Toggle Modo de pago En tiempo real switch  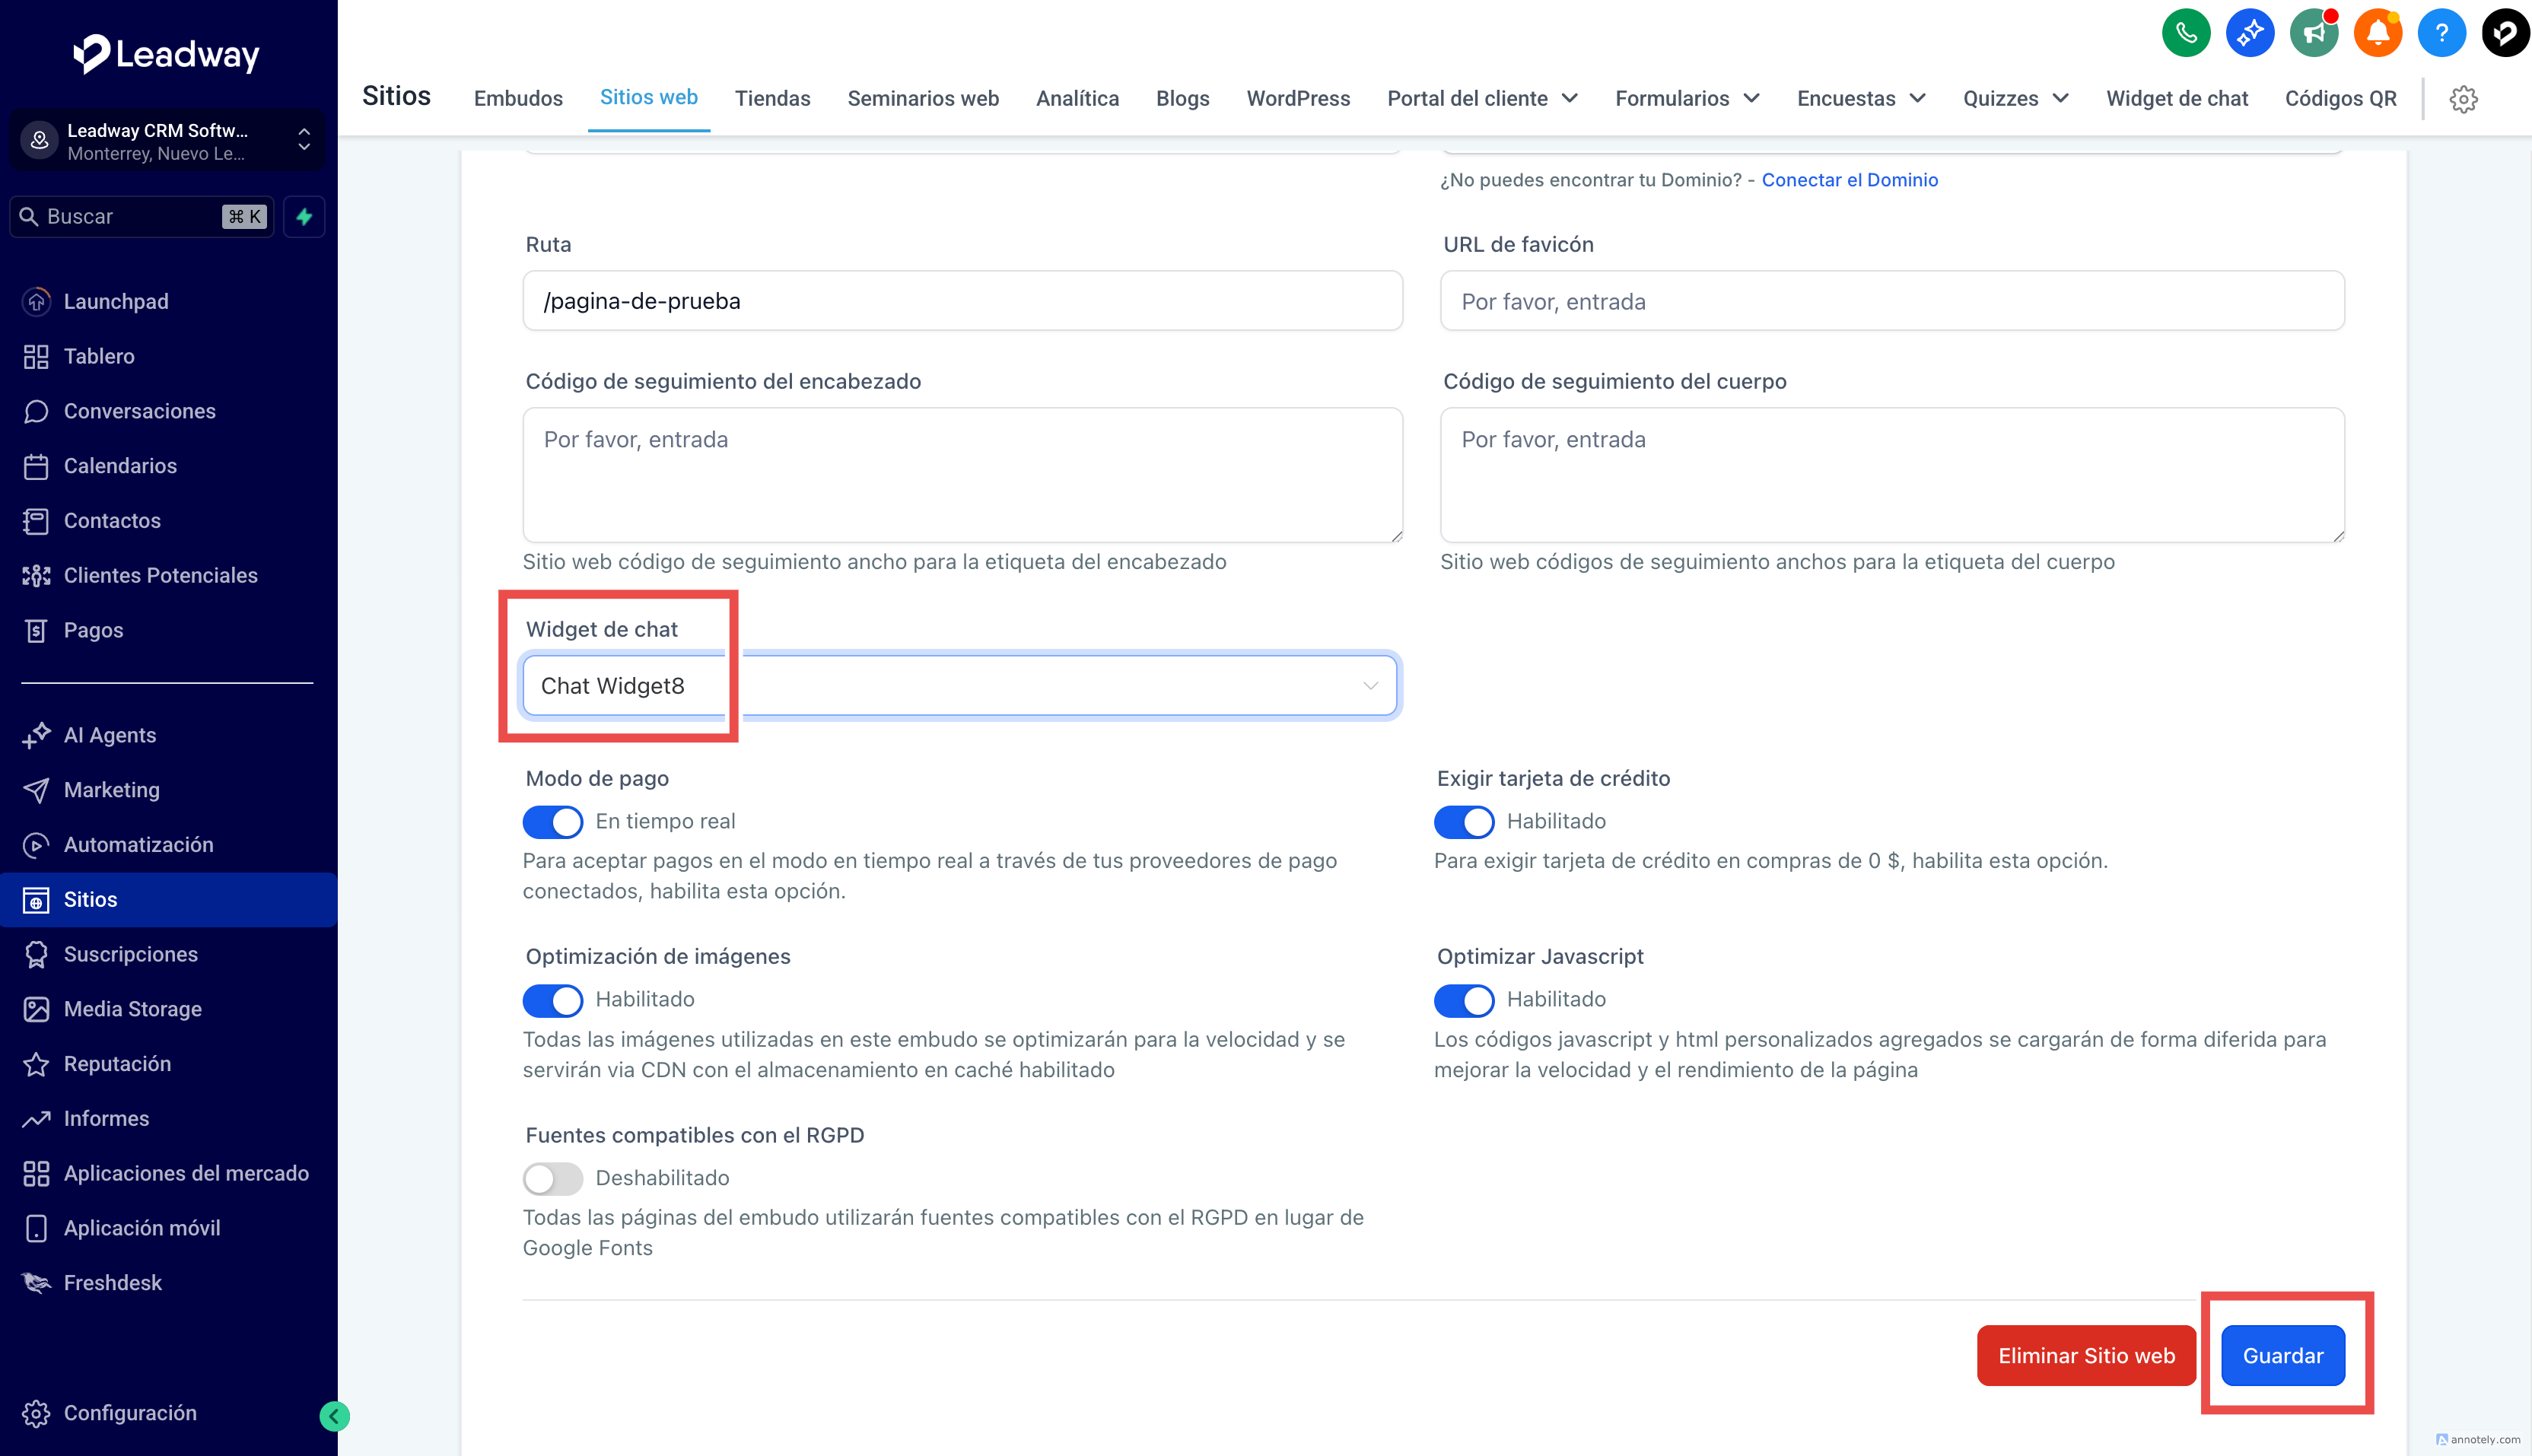[x=553, y=822]
